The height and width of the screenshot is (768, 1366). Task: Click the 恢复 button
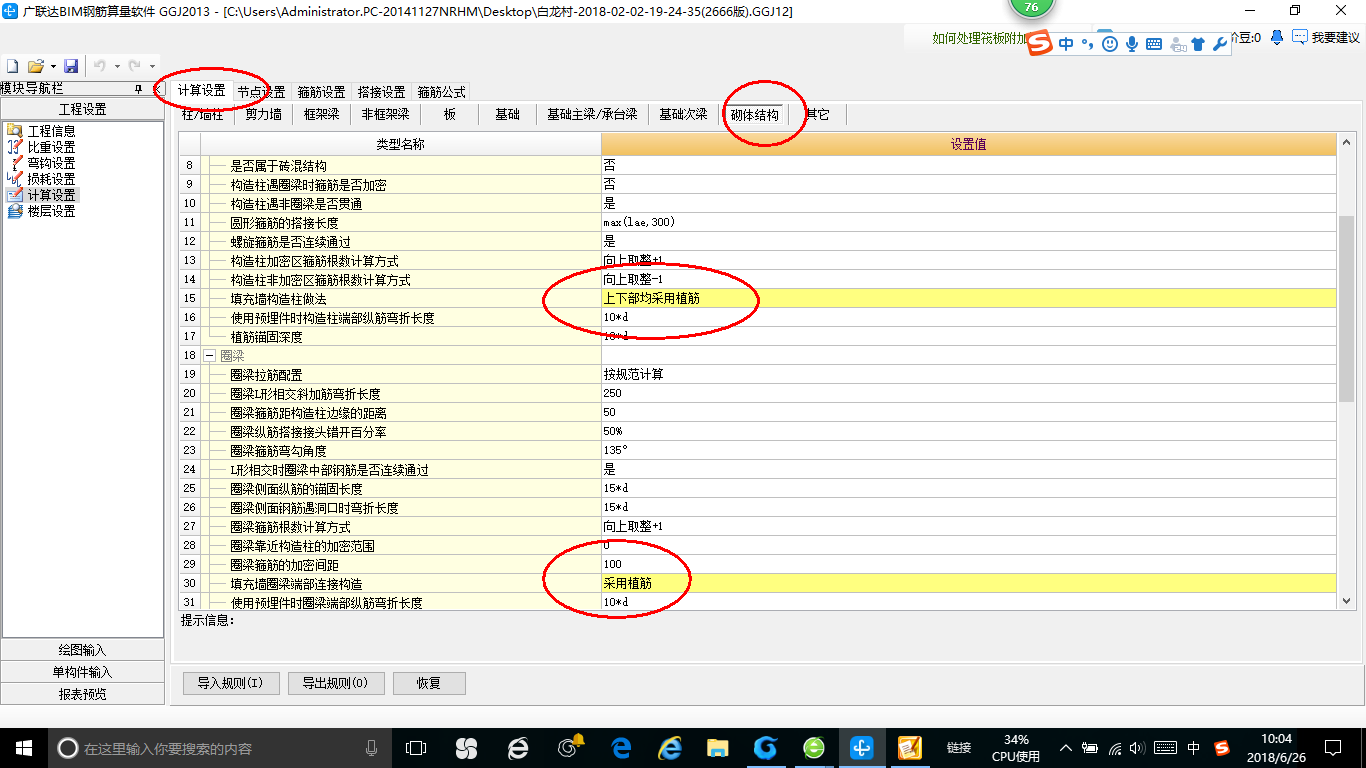(x=429, y=683)
